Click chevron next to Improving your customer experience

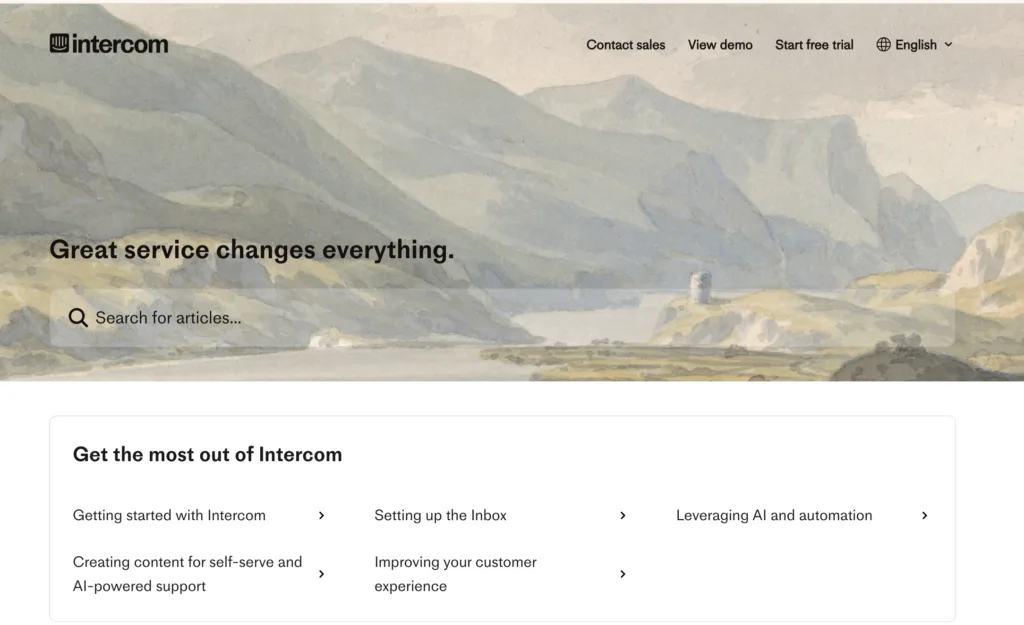[x=622, y=574]
